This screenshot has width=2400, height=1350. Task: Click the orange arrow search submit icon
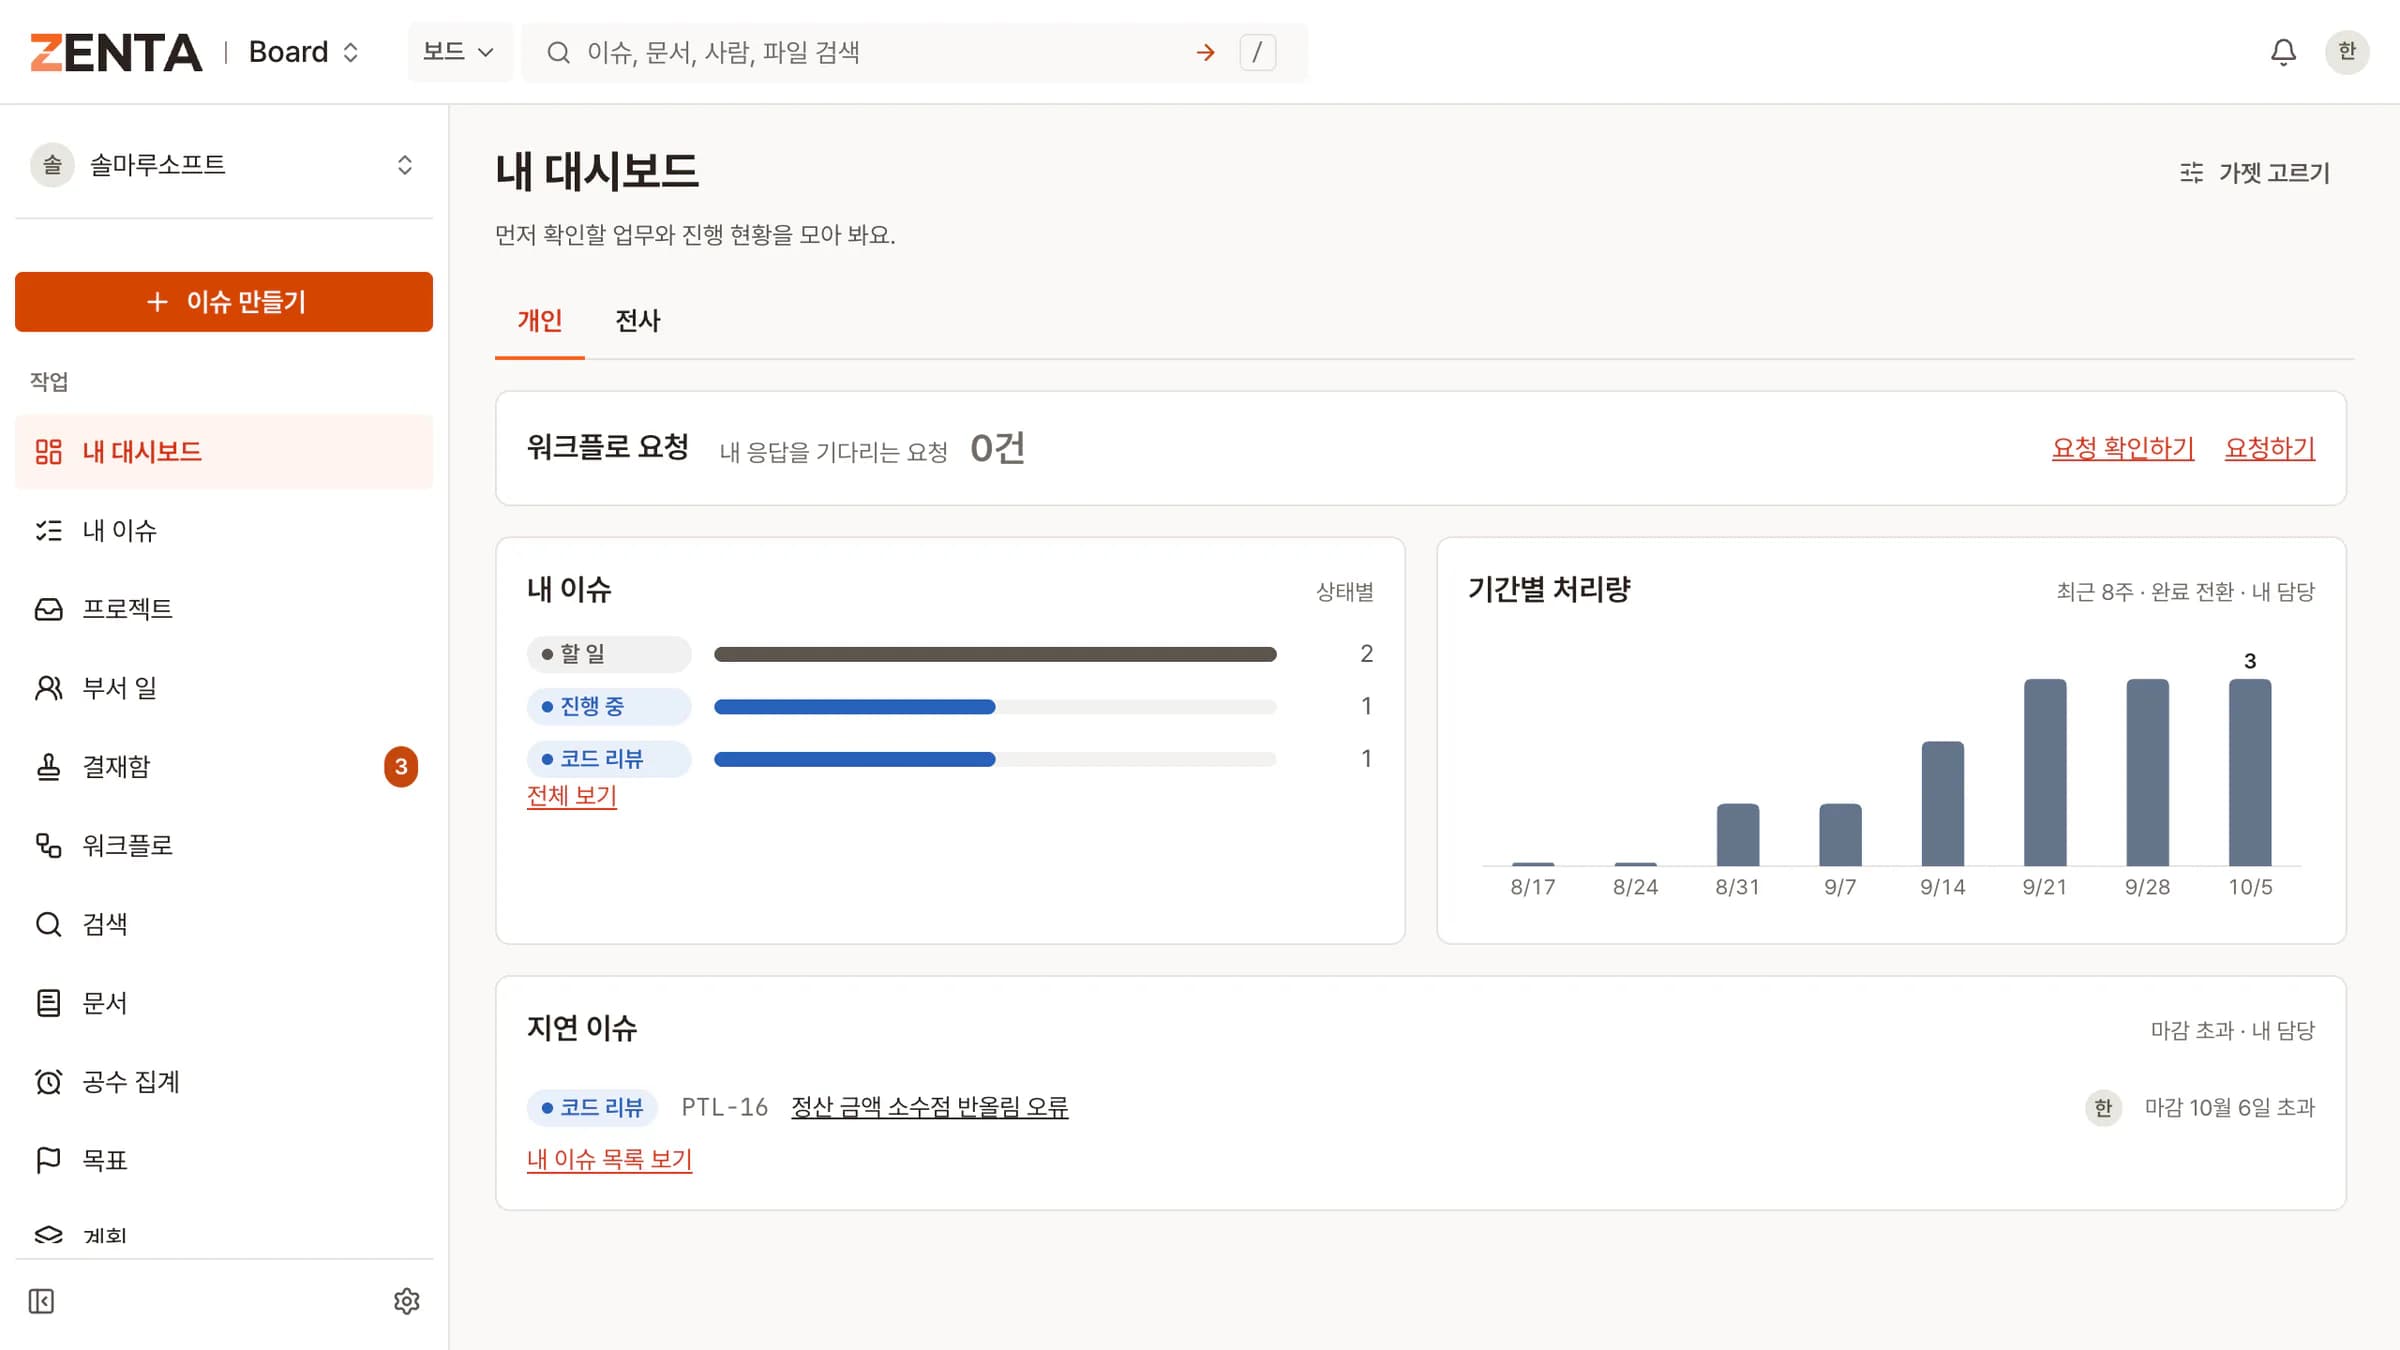1206,52
